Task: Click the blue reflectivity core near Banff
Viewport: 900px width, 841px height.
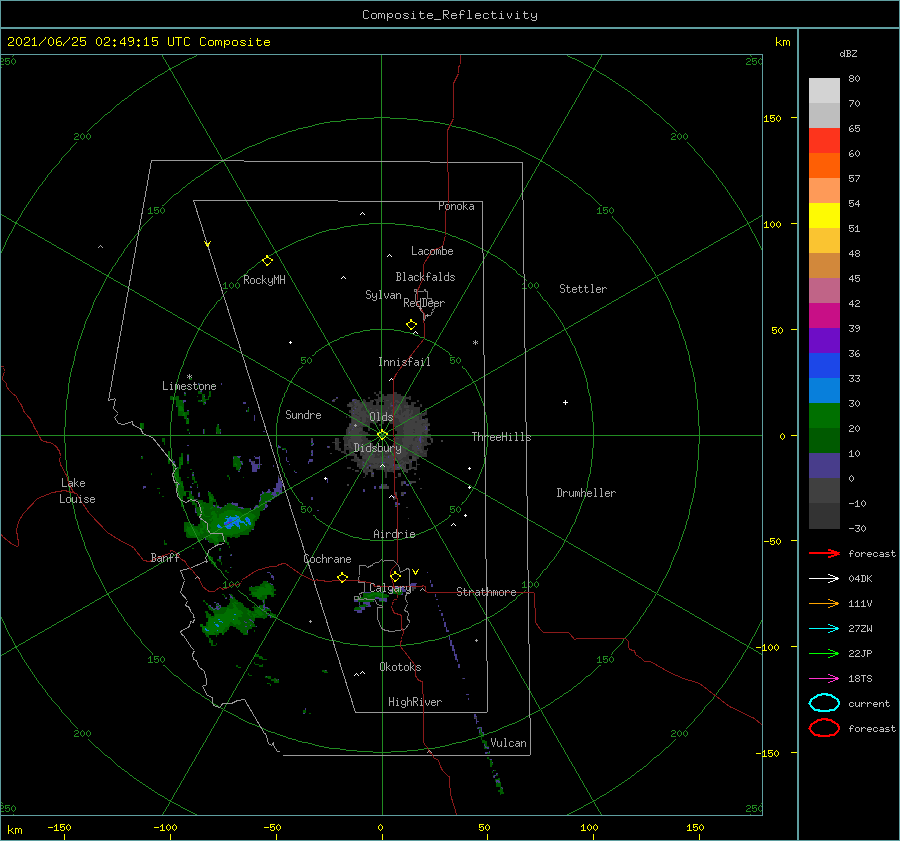Action: click(235, 522)
